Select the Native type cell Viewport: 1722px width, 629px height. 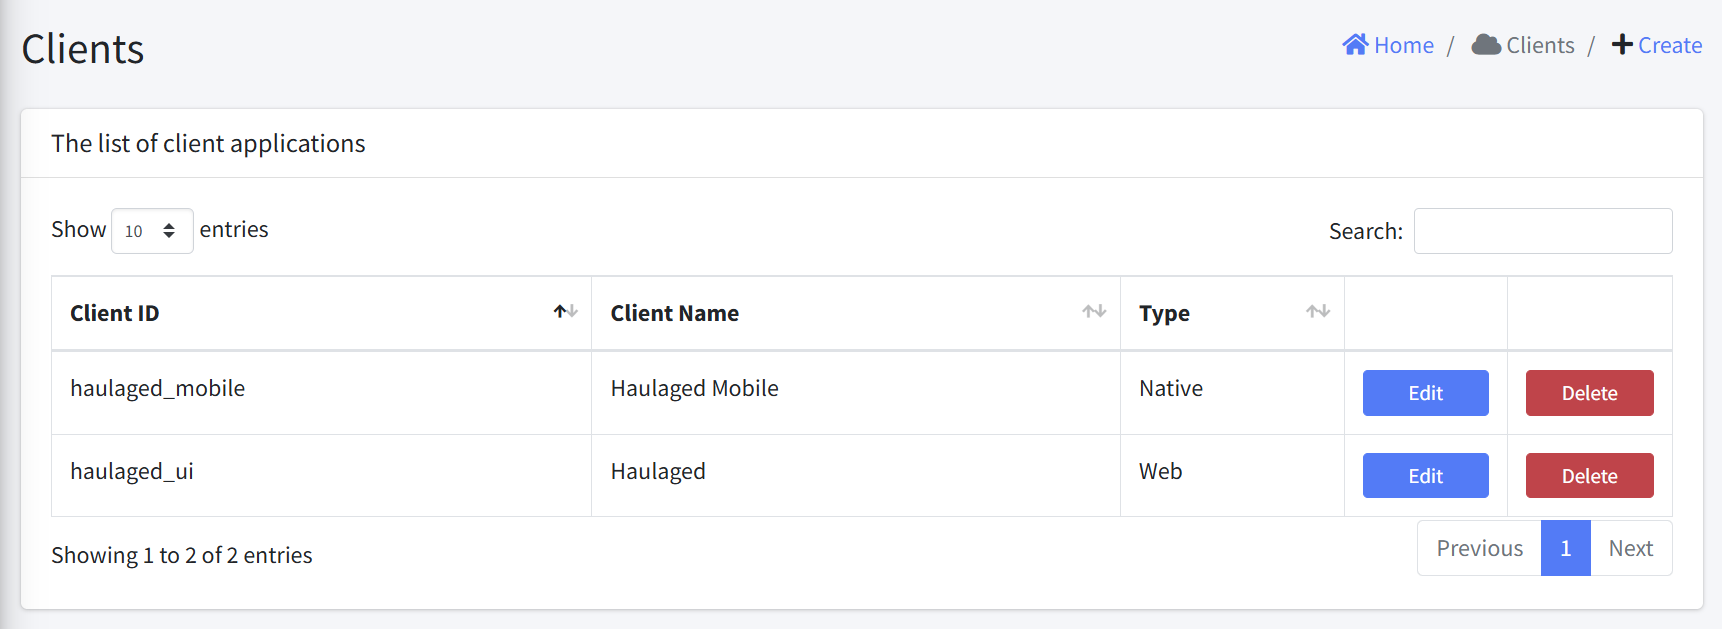click(1232, 392)
